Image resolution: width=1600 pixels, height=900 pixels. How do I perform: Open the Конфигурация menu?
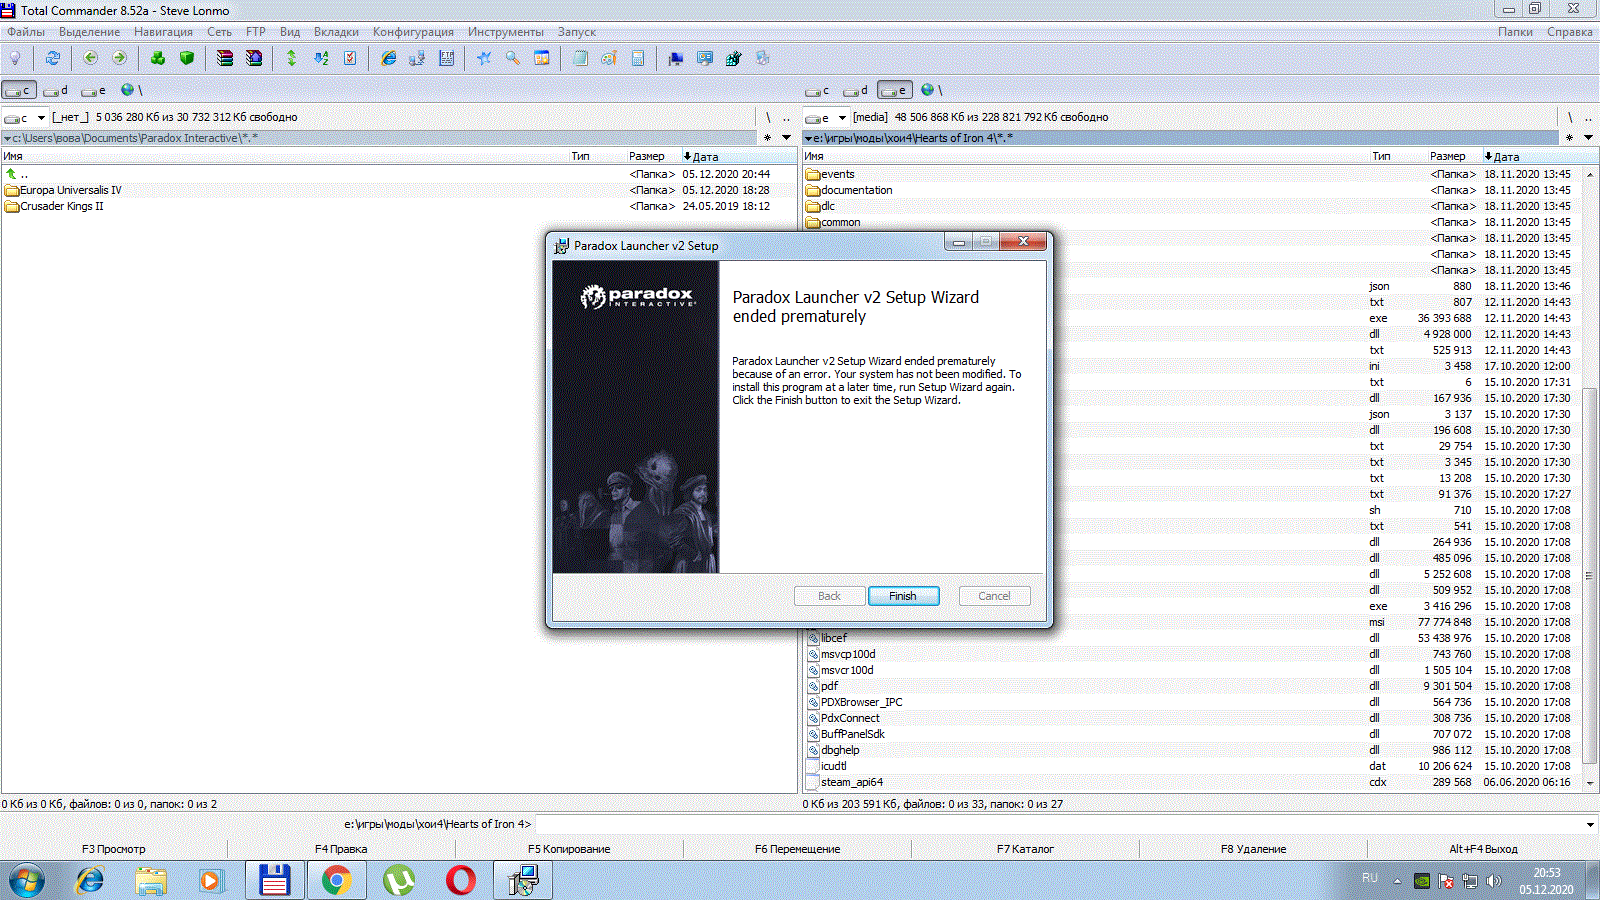(x=413, y=32)
